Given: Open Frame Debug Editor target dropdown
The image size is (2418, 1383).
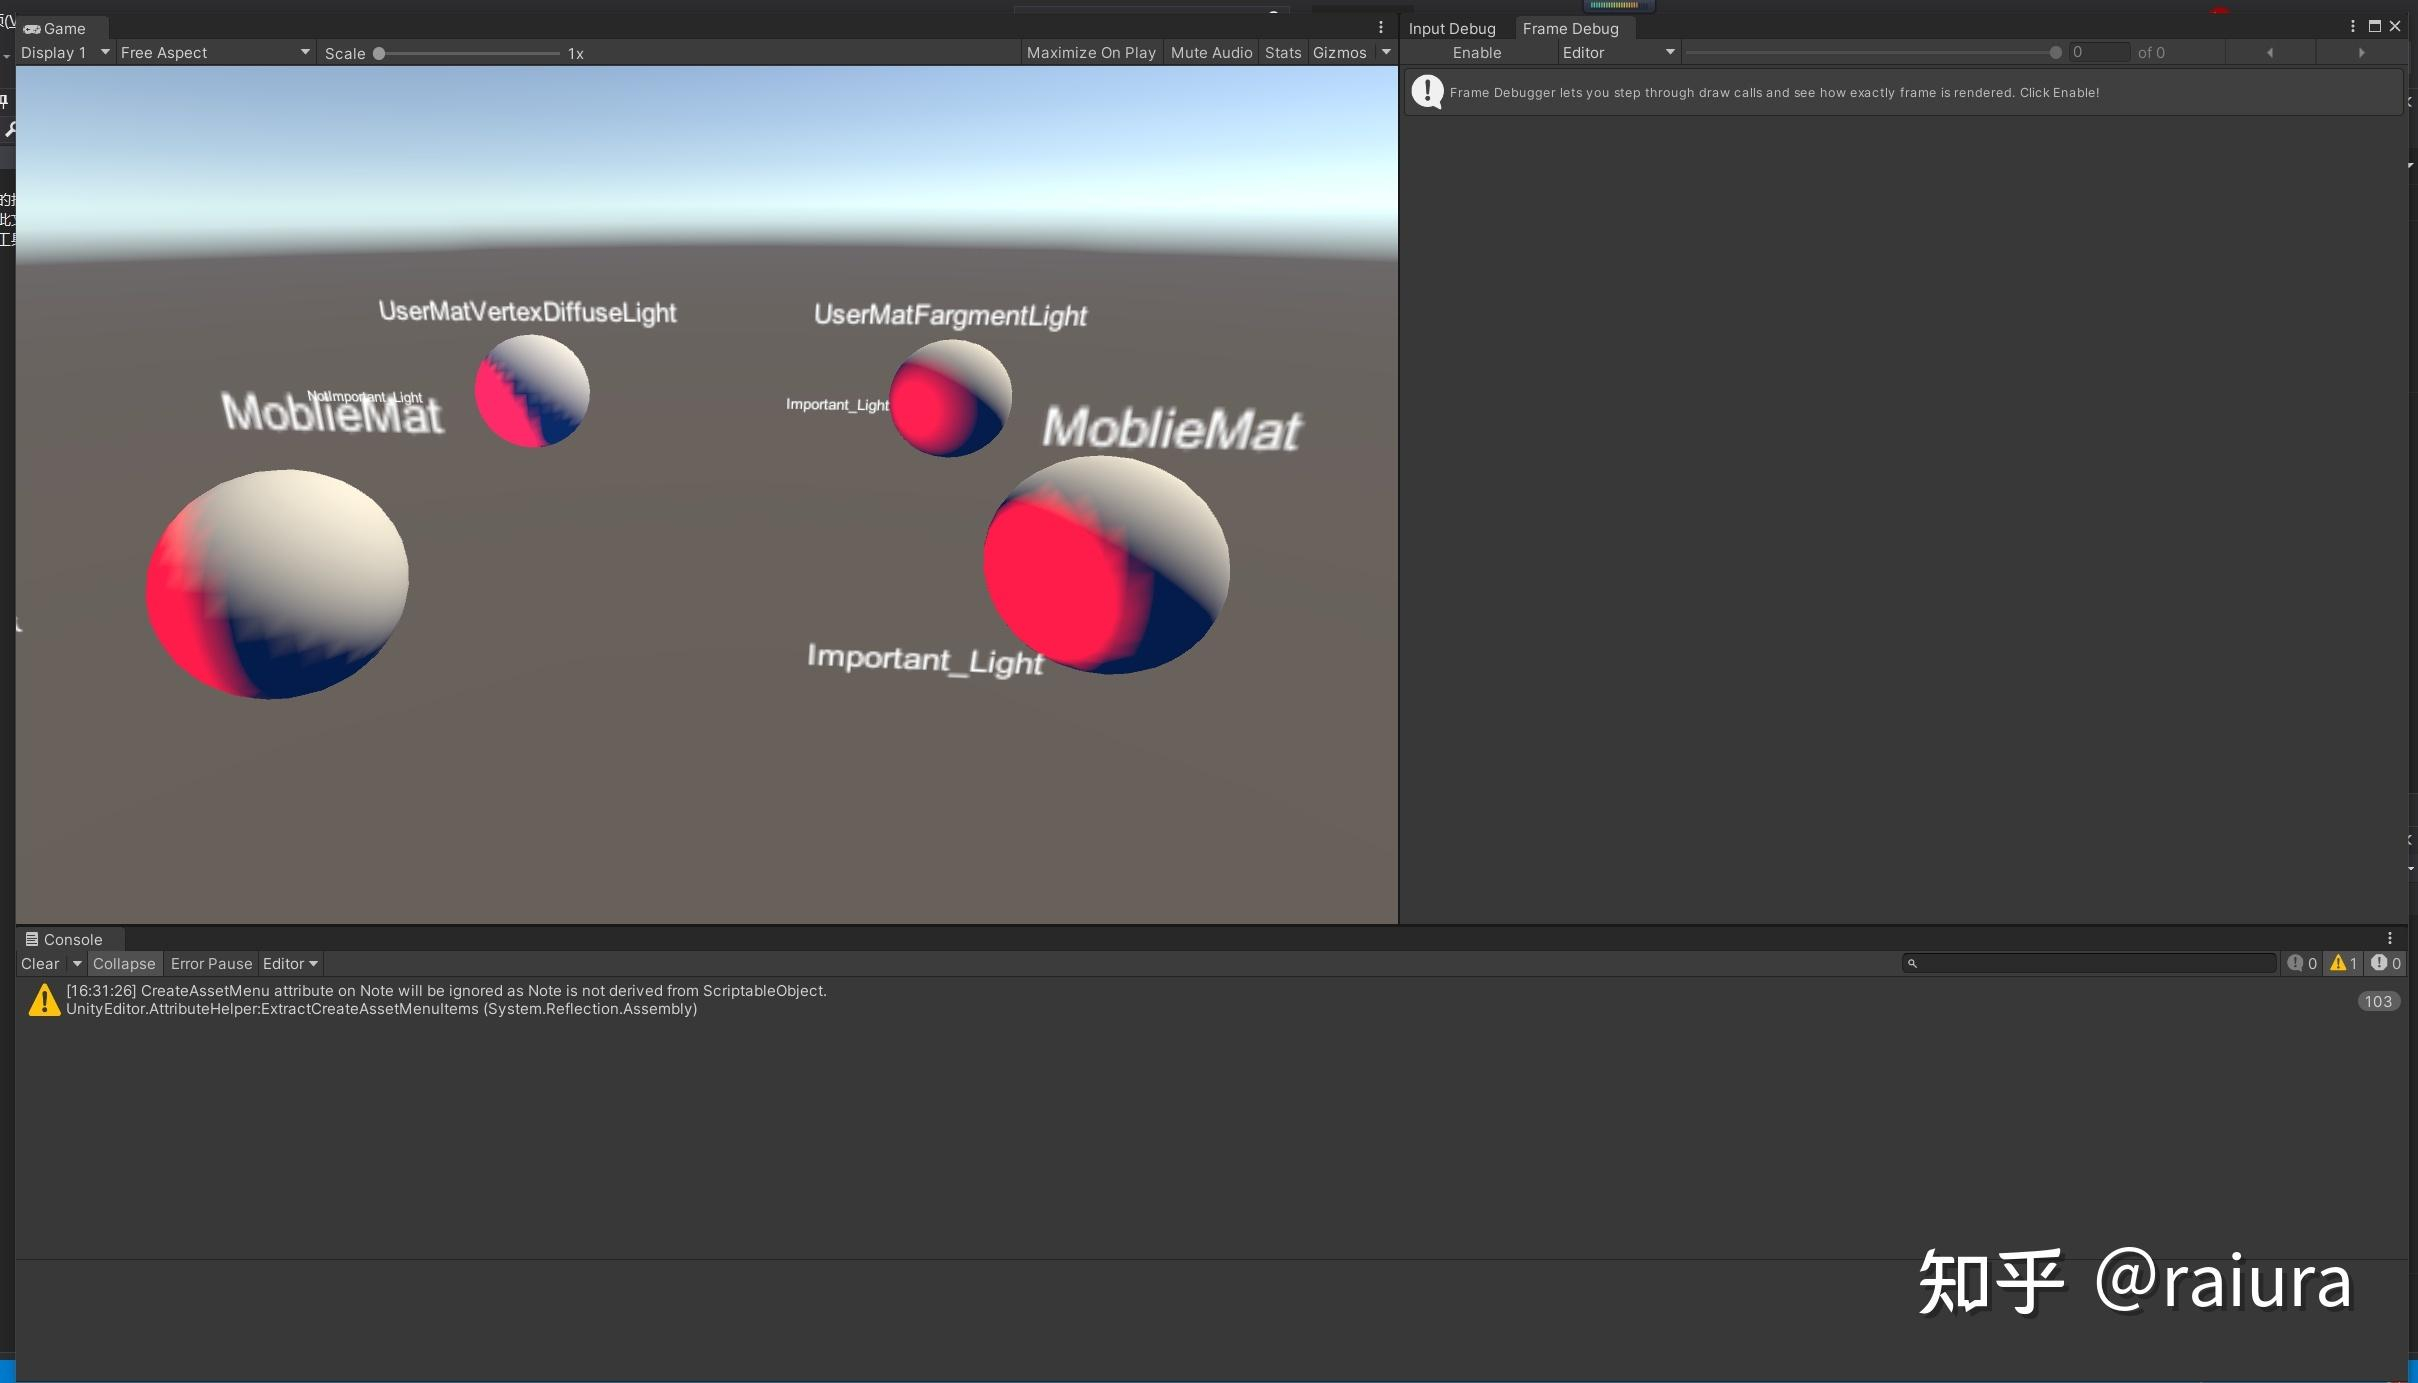Looking at the screenshot, I should (1617, 53).
